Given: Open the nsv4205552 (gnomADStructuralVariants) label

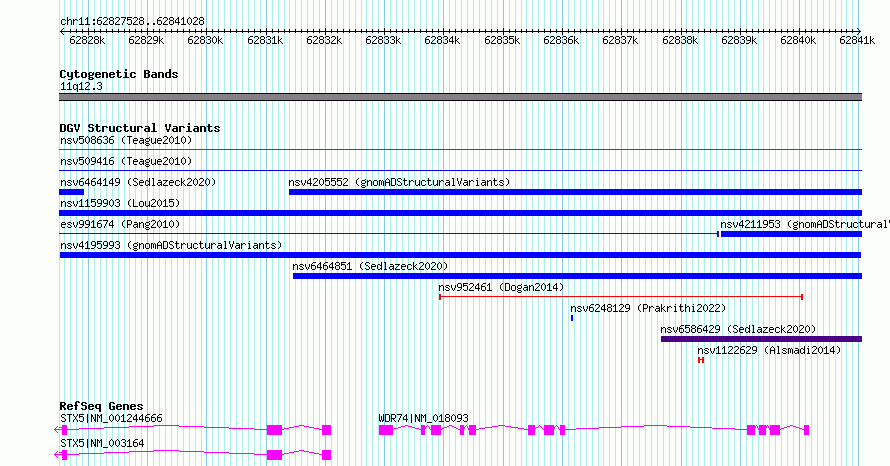Looking at the screenshot, I should tap(399, 182).
